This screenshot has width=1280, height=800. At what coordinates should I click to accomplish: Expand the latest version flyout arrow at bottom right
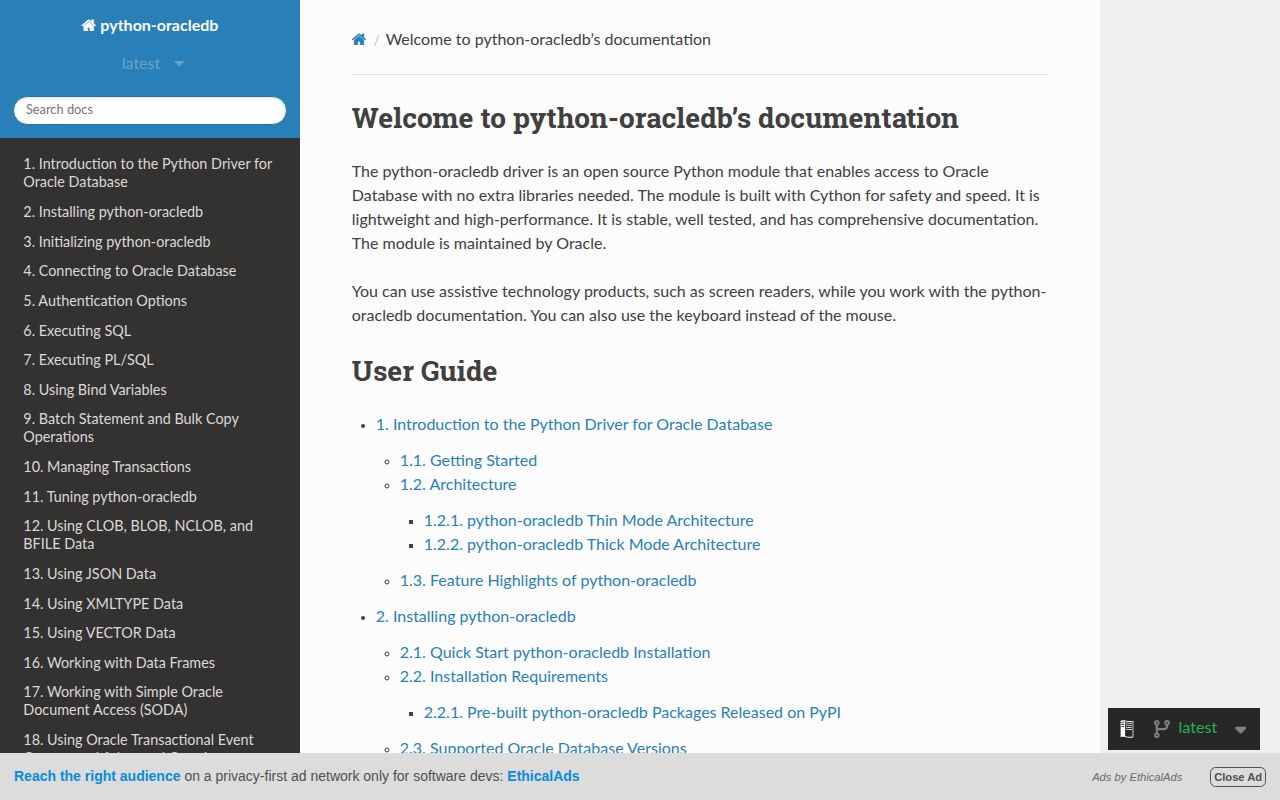(1241, 730)
